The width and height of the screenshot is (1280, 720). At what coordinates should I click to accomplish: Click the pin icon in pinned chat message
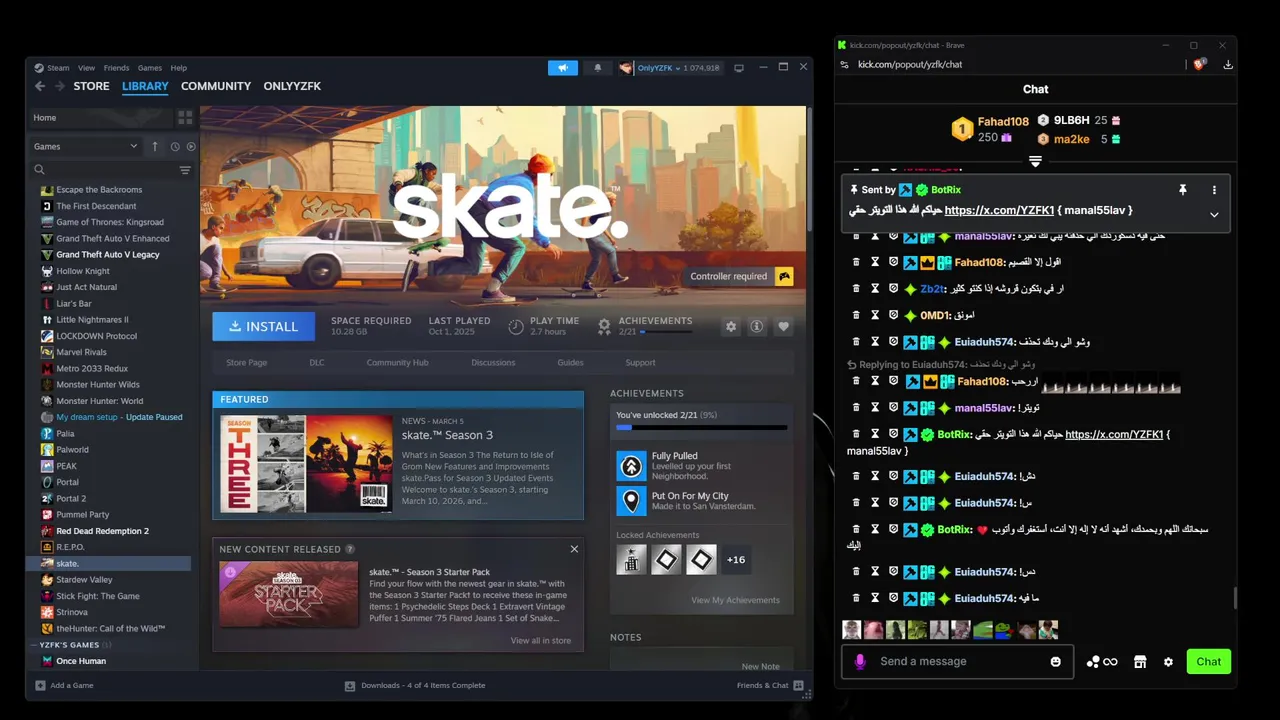[1183, 190]
